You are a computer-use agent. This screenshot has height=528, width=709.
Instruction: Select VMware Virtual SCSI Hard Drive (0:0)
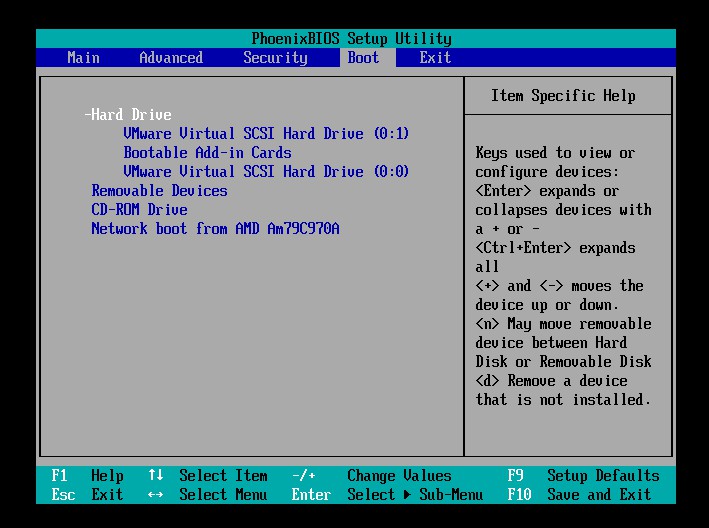[266, 171]
